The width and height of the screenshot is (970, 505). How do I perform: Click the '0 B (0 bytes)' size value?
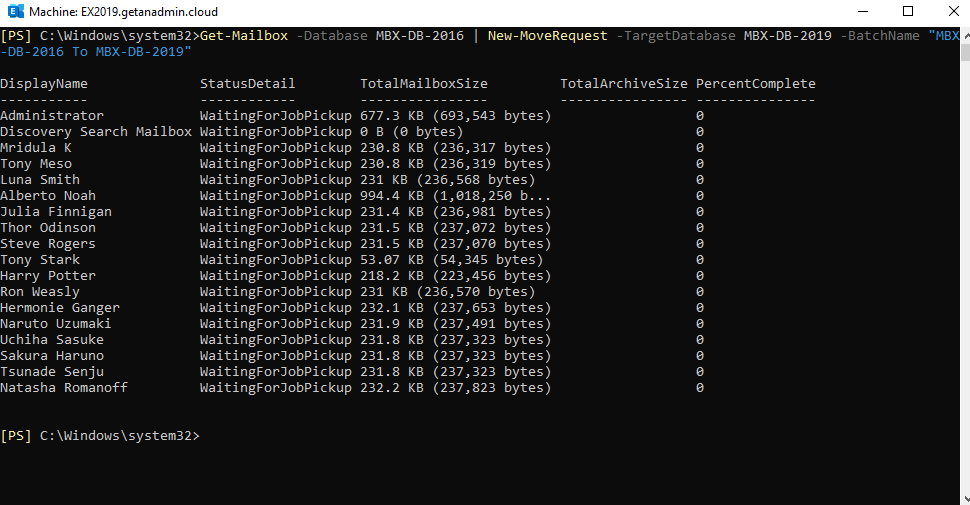tap(411, 132)
